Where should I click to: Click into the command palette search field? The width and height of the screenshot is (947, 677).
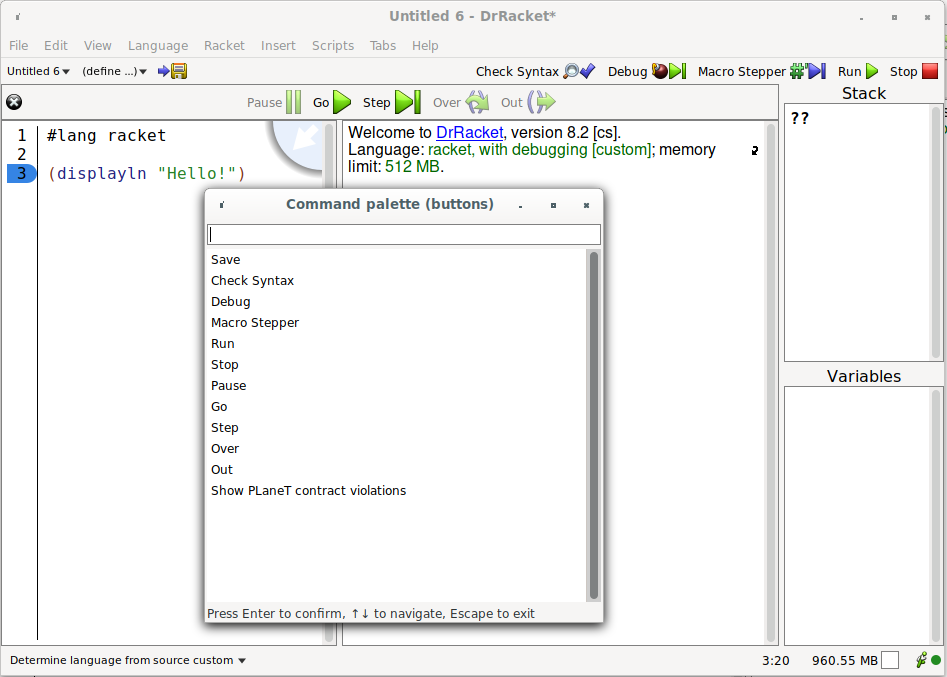click(x=403, y=235)
